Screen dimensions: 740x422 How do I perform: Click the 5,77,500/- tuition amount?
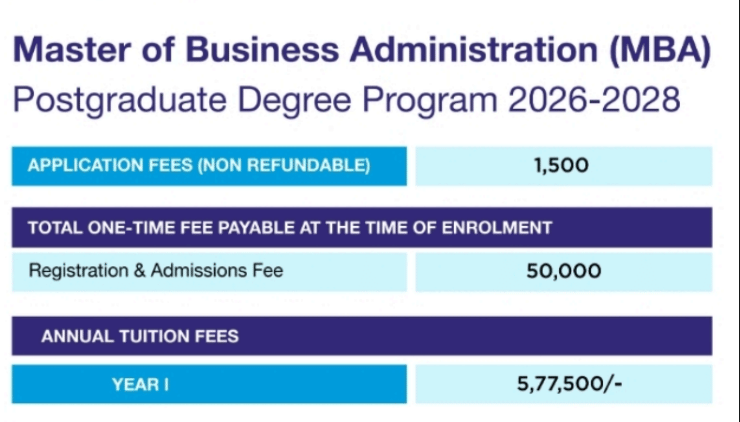[562, 382]
